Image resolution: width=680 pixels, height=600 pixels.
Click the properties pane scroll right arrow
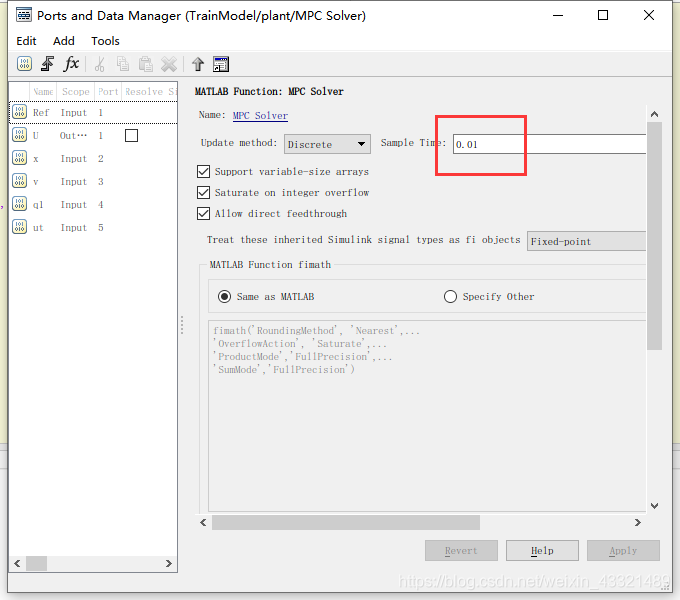pos(638,522)
